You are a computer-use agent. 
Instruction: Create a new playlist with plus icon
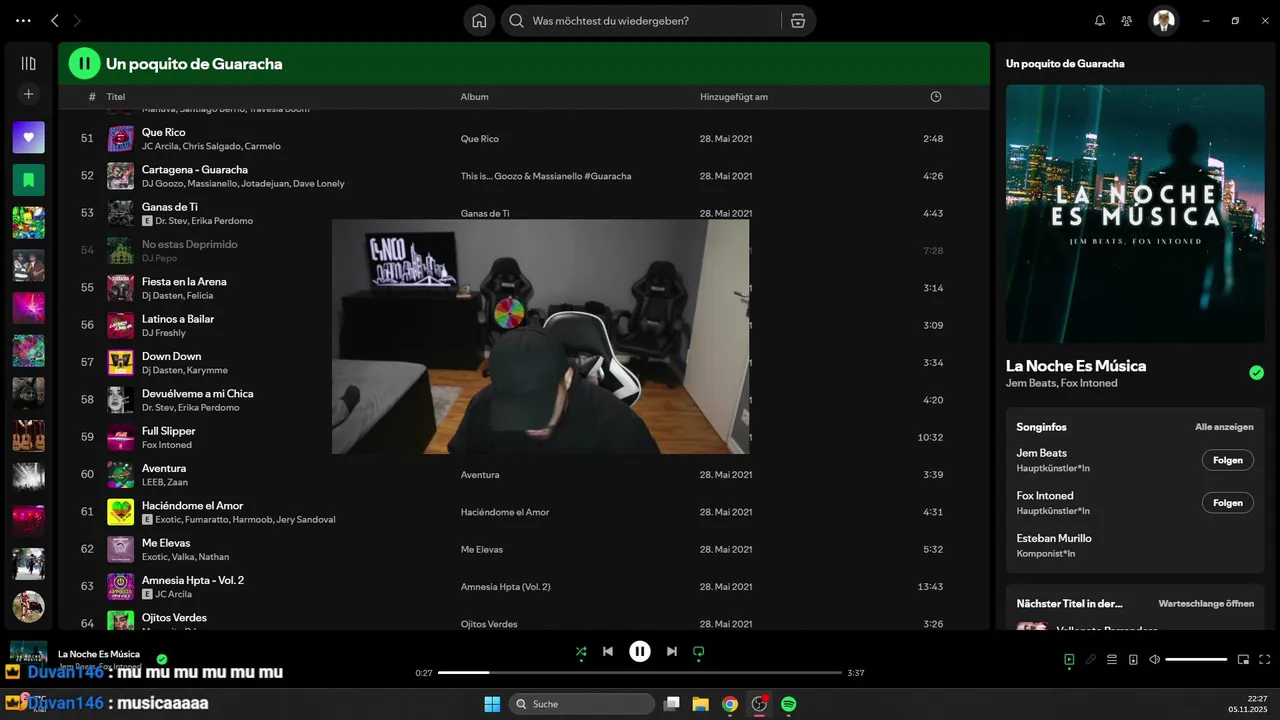pyautogui.click(x=28, y=94)
